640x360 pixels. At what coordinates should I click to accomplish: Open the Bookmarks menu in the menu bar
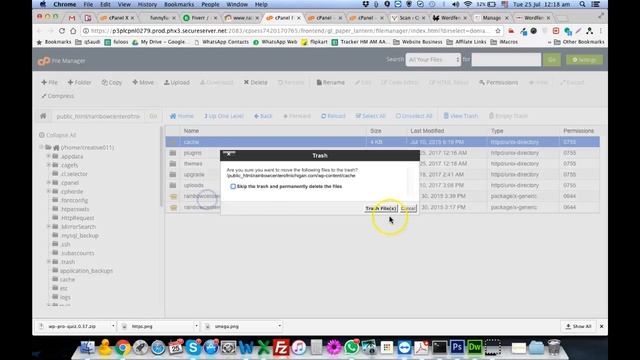179,4
